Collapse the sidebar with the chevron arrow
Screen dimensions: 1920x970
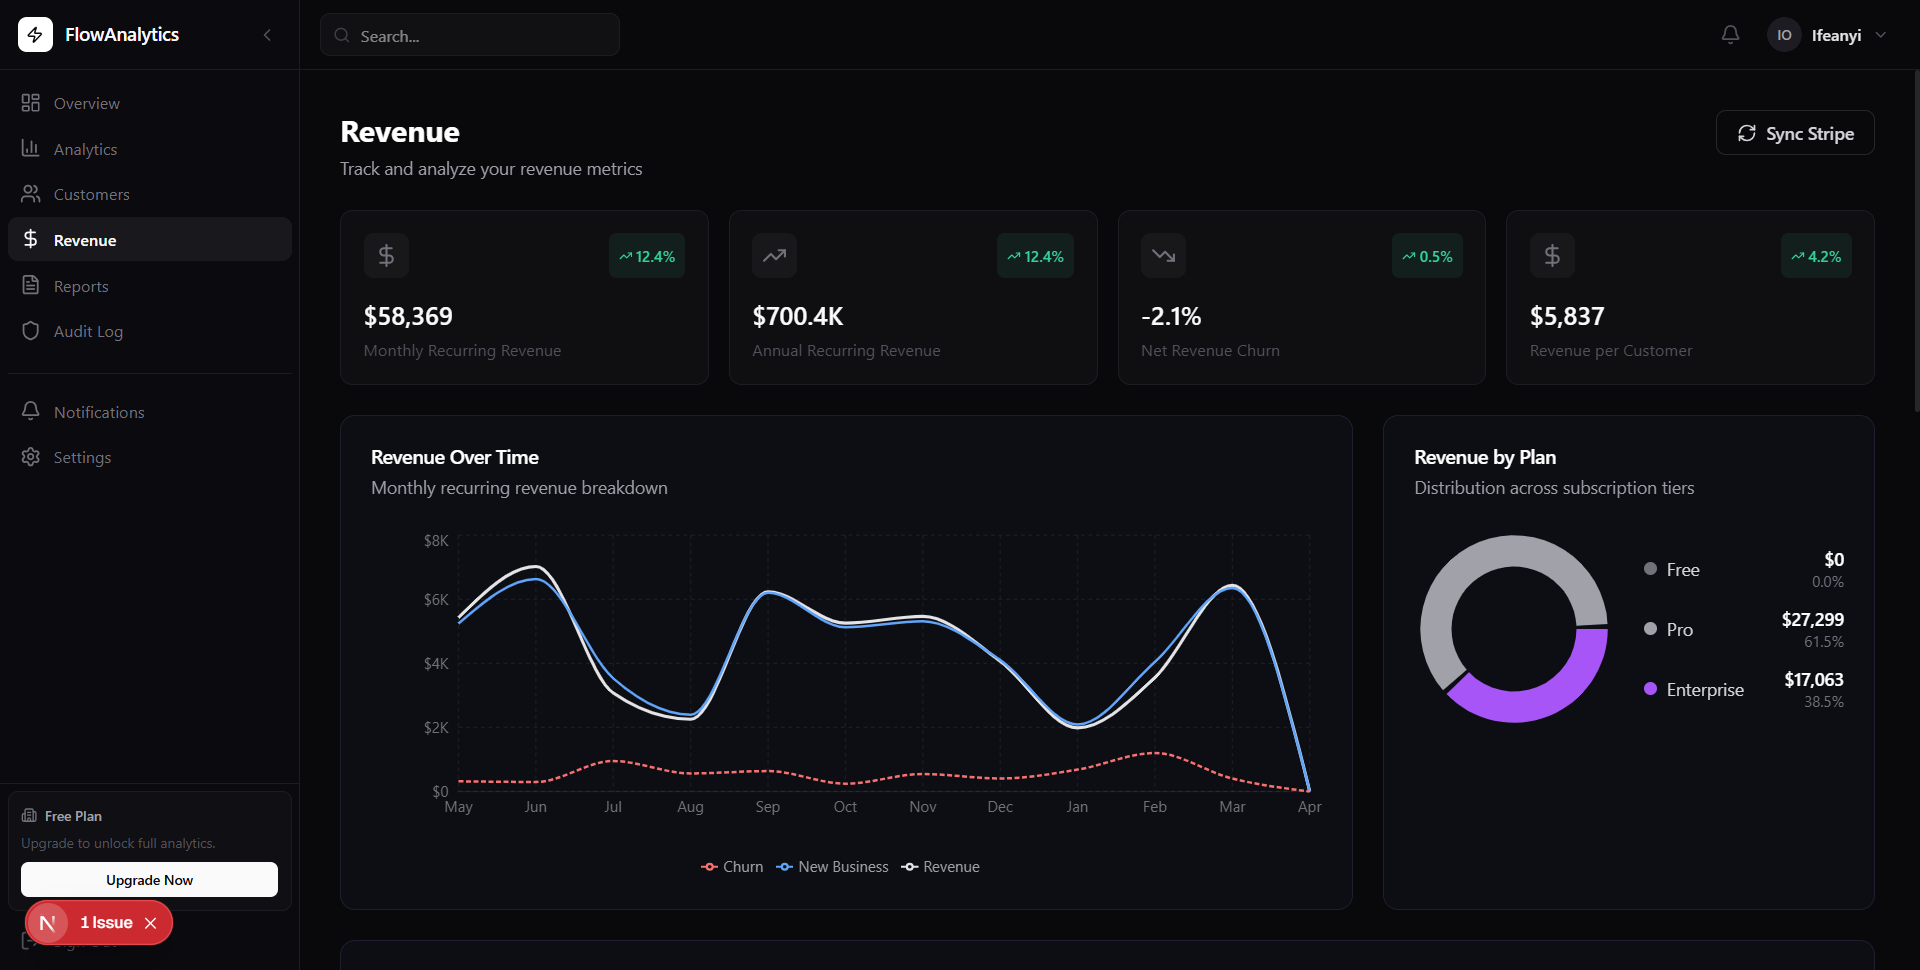[x=267, y=34]
